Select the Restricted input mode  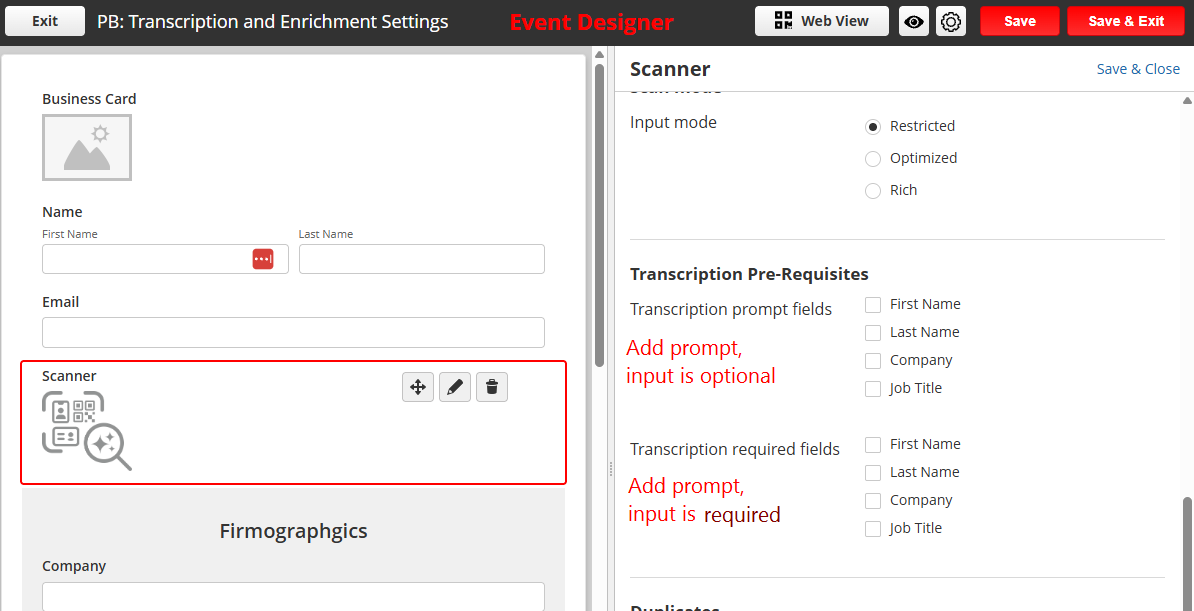point(873,126)
